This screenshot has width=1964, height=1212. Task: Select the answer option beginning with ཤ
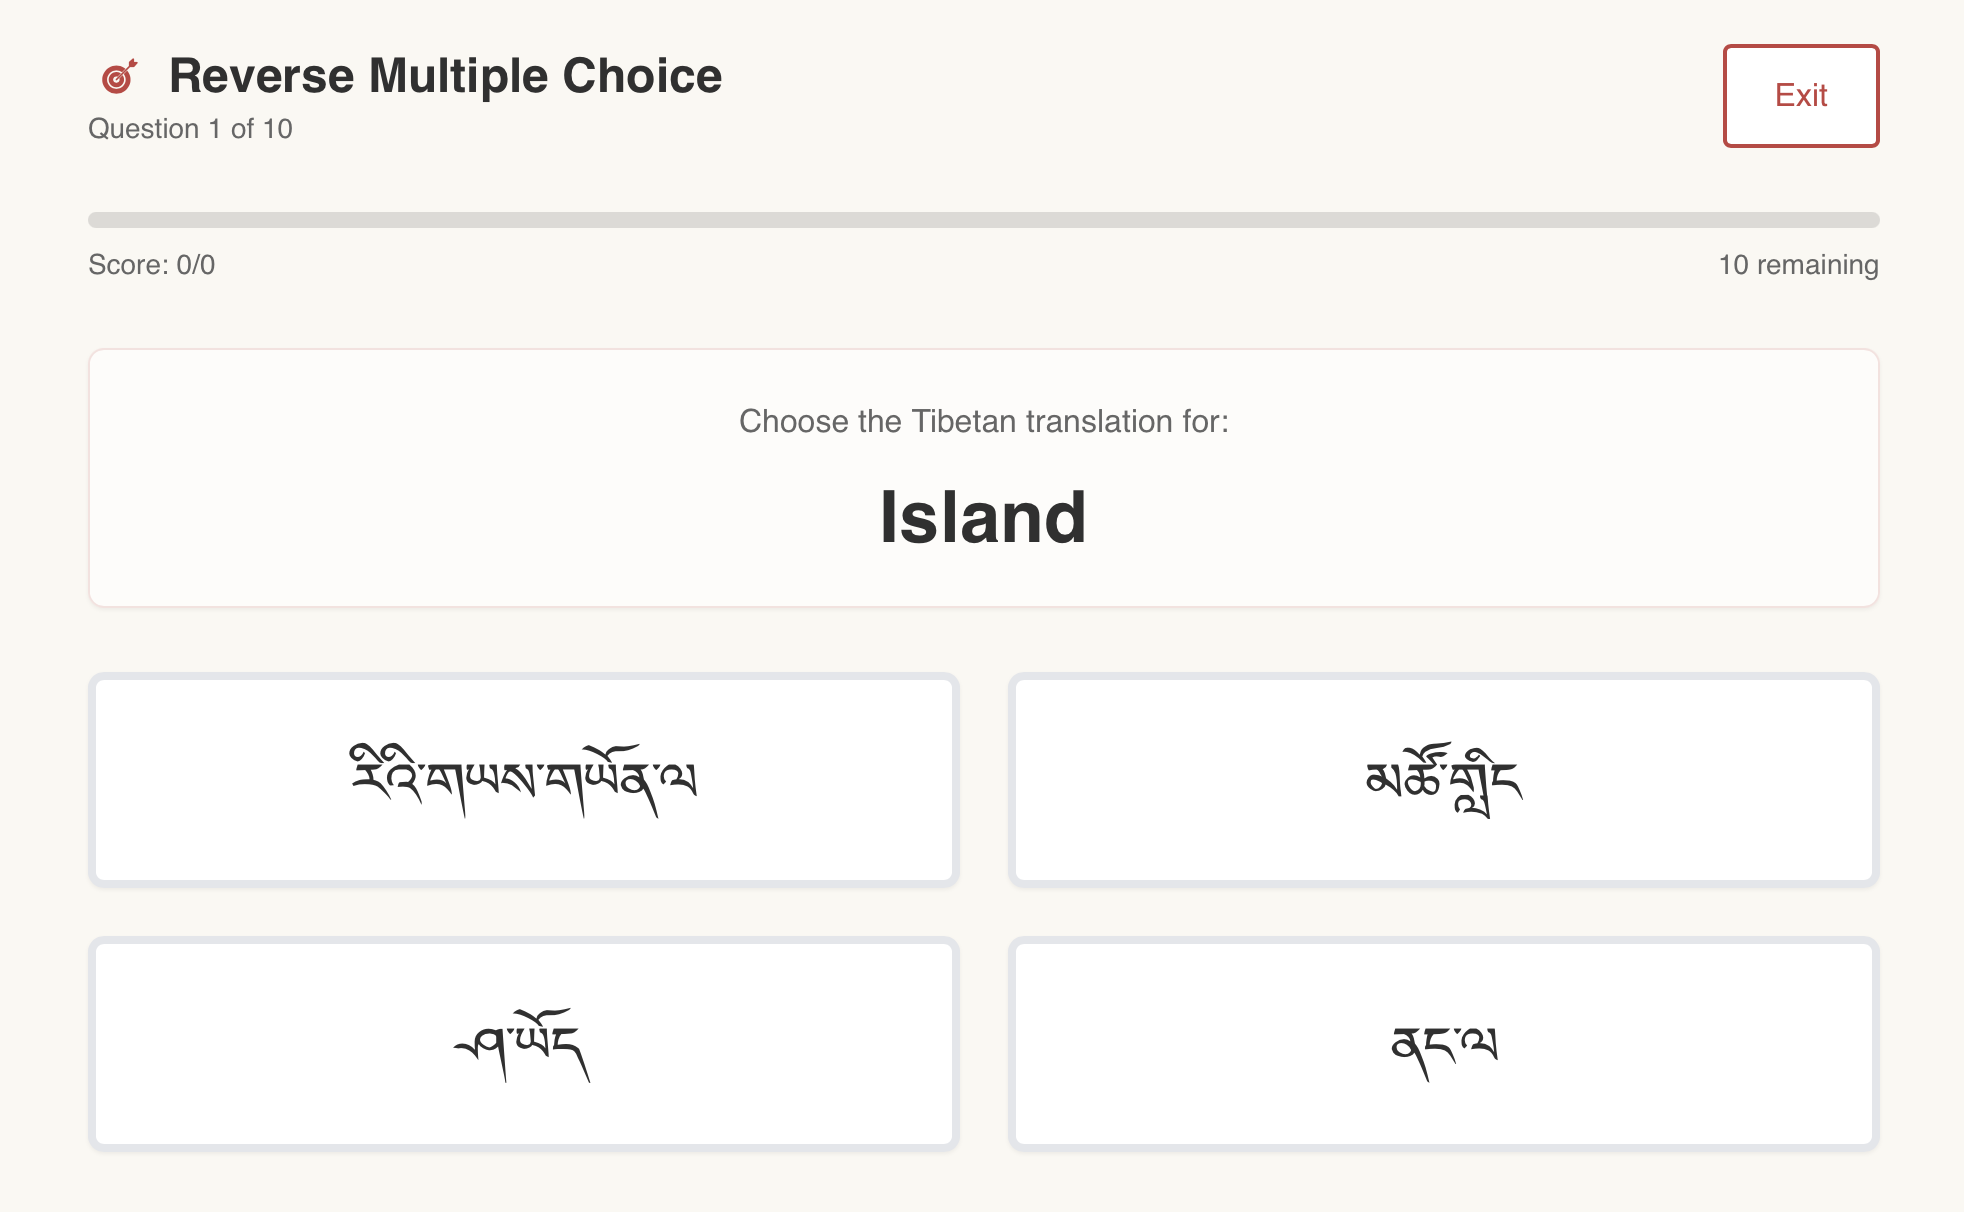523,1044
